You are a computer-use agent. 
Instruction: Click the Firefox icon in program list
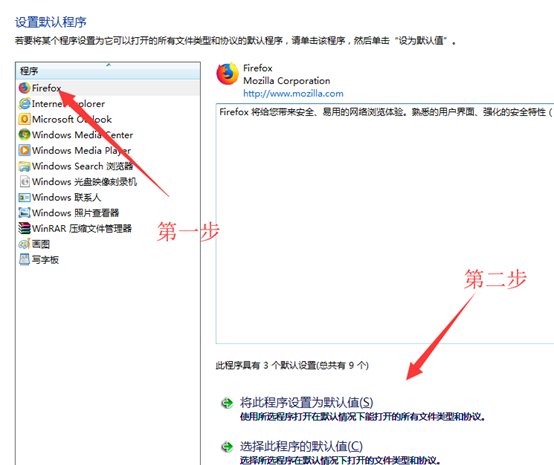[x=24, y=88]
